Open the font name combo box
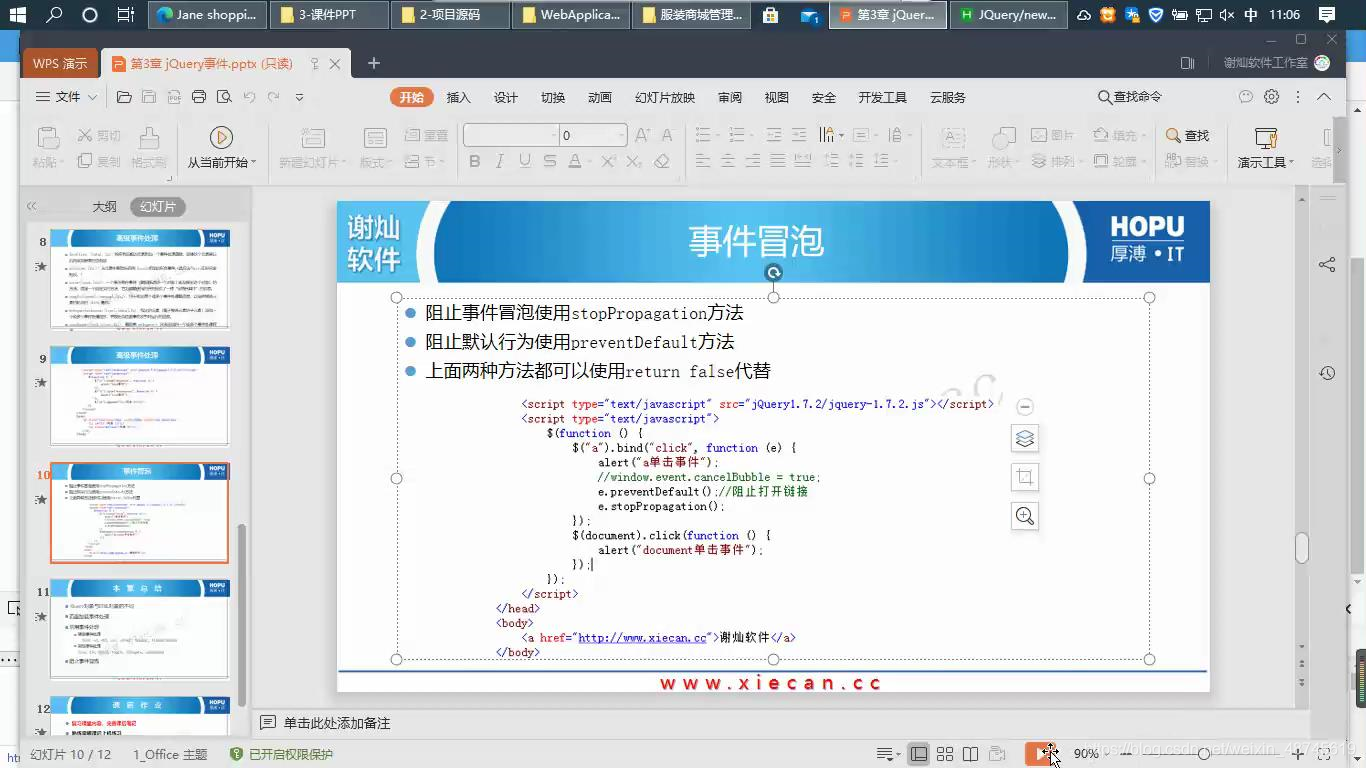1366x768 pixels. [x=510, y=135]
